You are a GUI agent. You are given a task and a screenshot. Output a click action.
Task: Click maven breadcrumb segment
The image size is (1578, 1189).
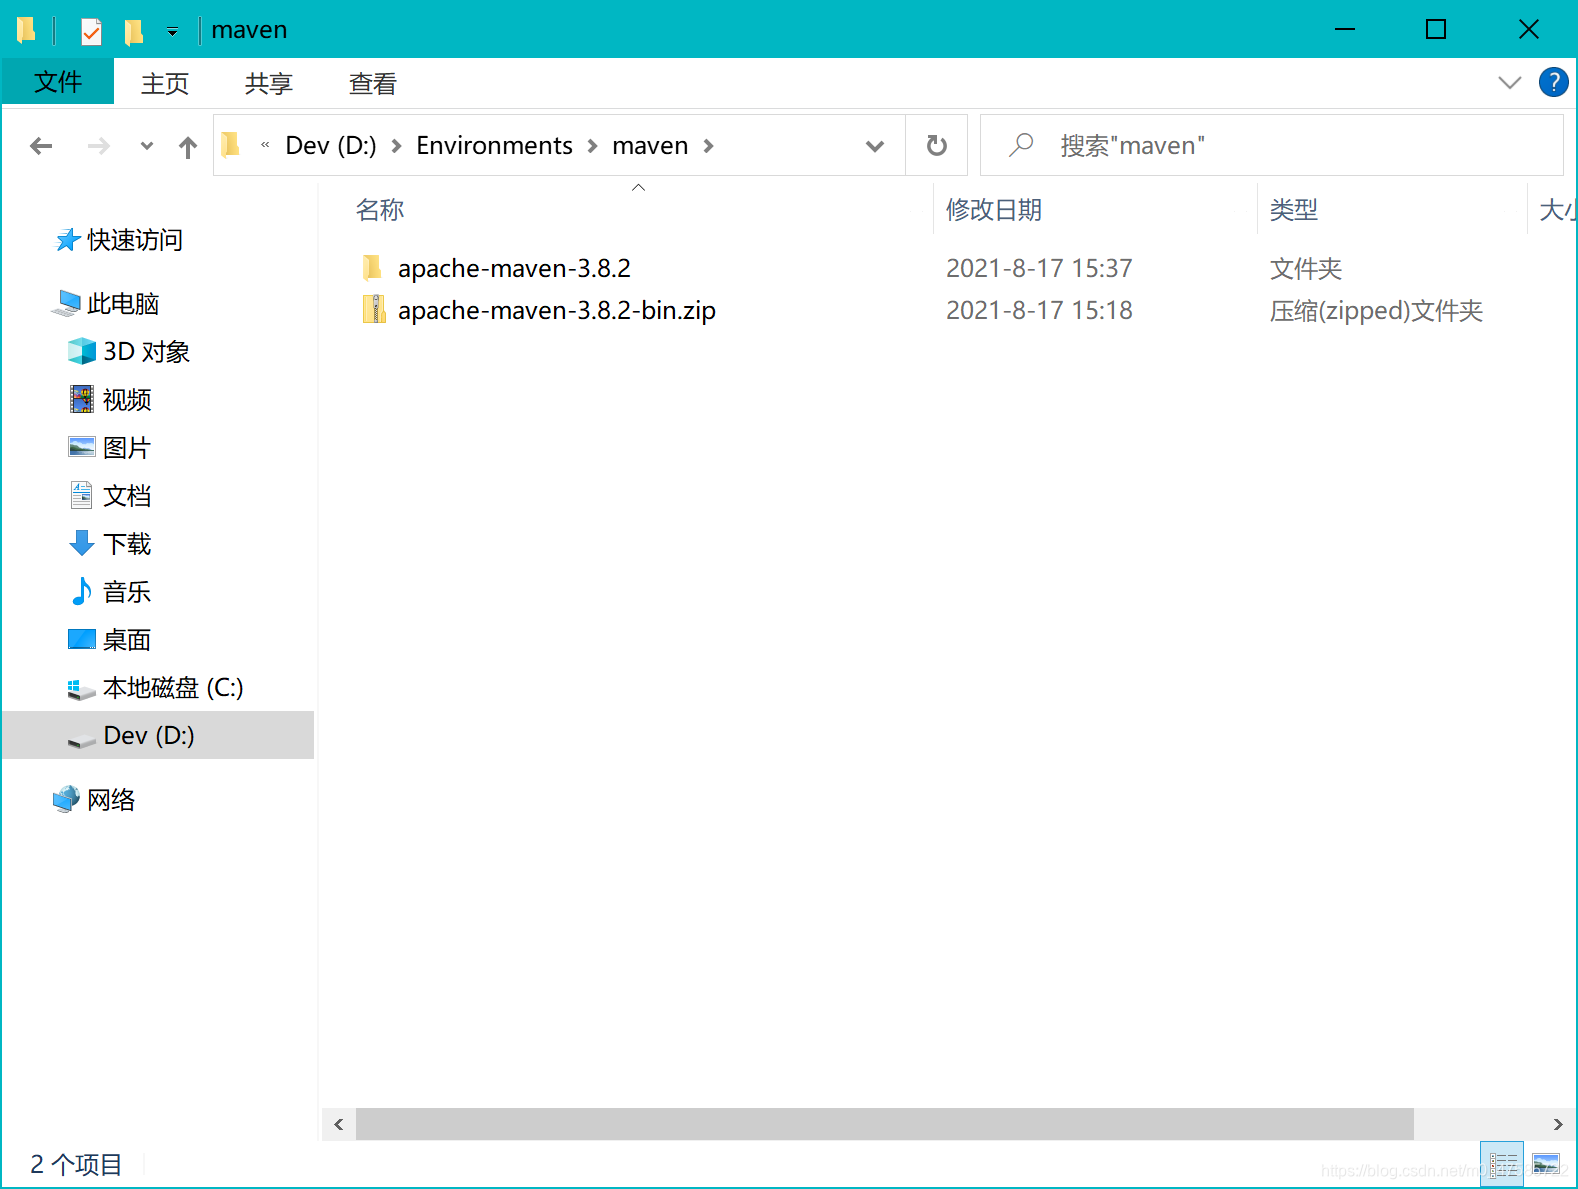650,146
